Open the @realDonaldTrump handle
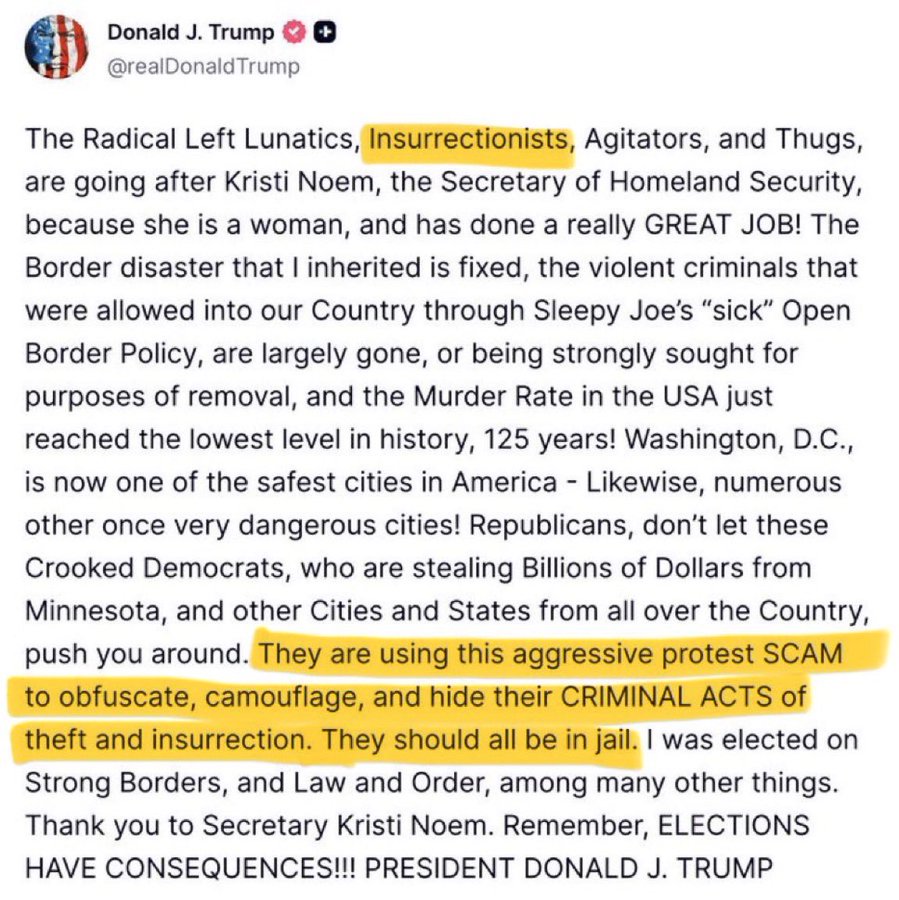899x900 pixels. point(203,66)
